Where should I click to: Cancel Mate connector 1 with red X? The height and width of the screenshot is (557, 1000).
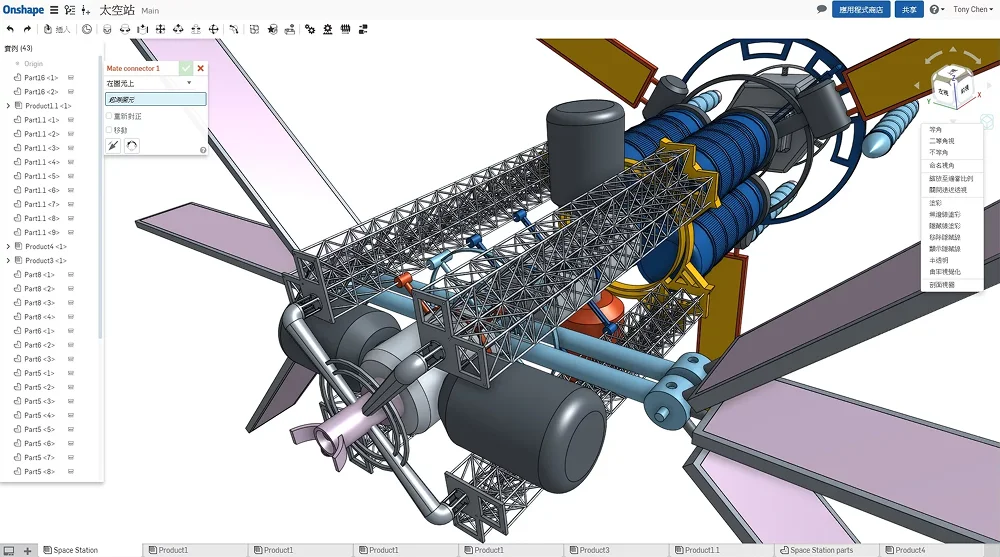[201, 68]
